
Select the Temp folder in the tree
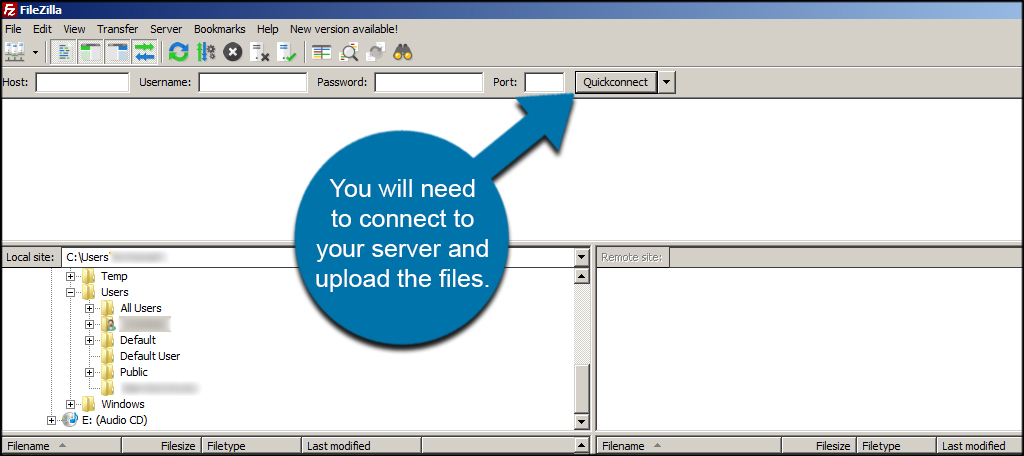pyautogui.click(x=114, y=276)
